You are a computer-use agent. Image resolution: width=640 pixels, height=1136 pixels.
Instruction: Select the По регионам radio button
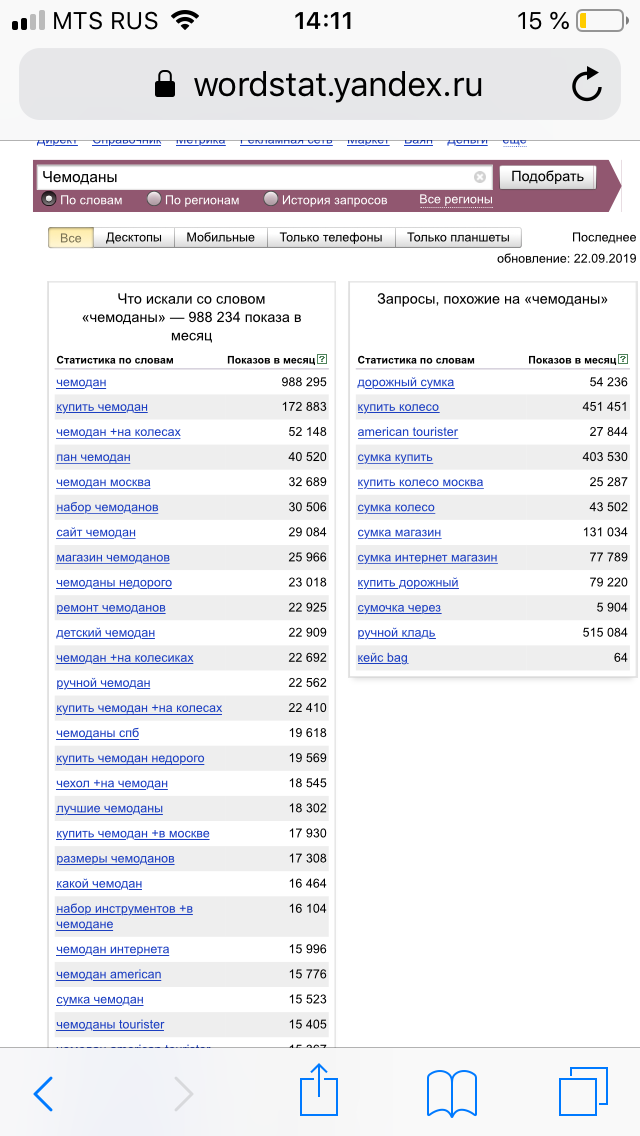(154, 199)
